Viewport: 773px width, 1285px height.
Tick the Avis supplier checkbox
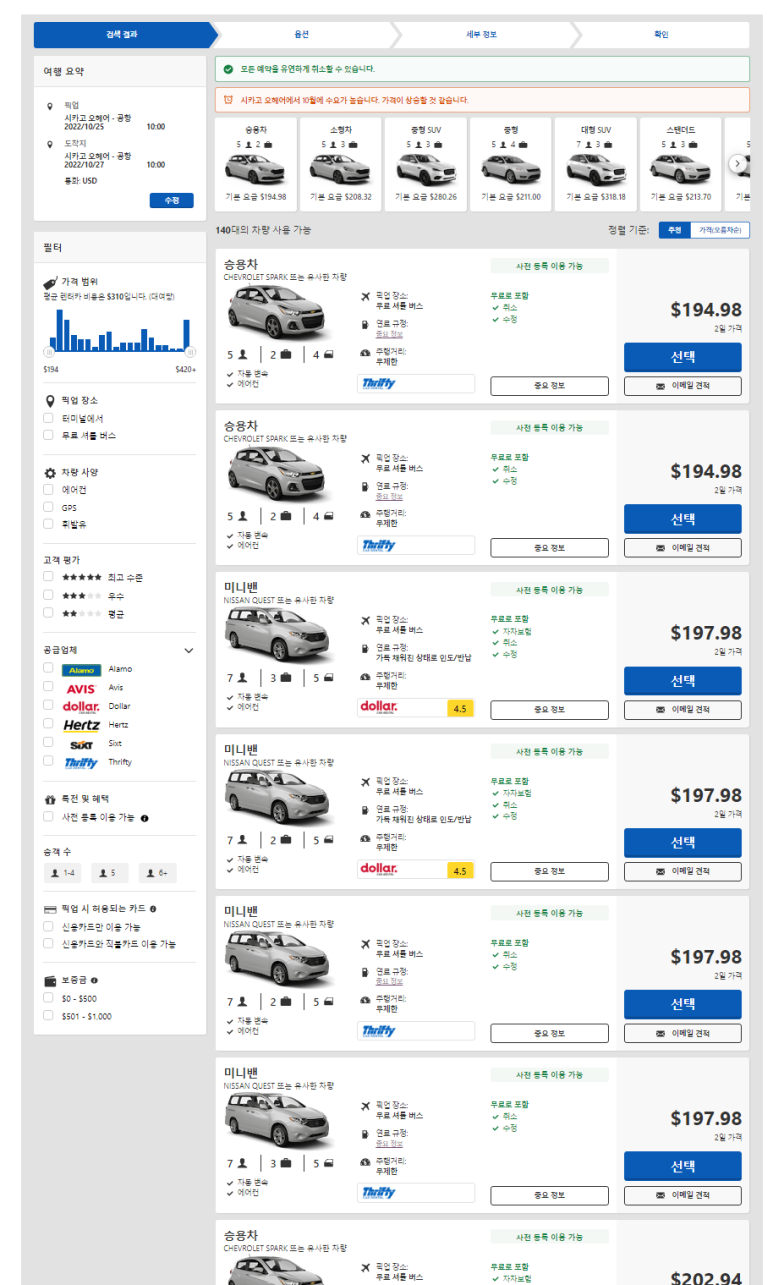point(48,687)
